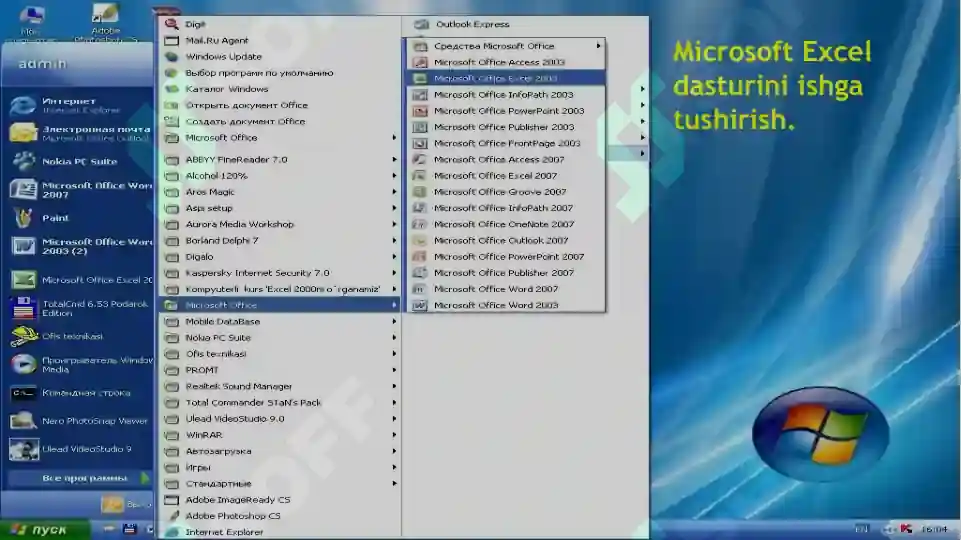The height and width of the screenshot is (540, 961).
Task: Open the Ulead VideoStudio 9 pinned icon
Action: click(x=23, y=449)
